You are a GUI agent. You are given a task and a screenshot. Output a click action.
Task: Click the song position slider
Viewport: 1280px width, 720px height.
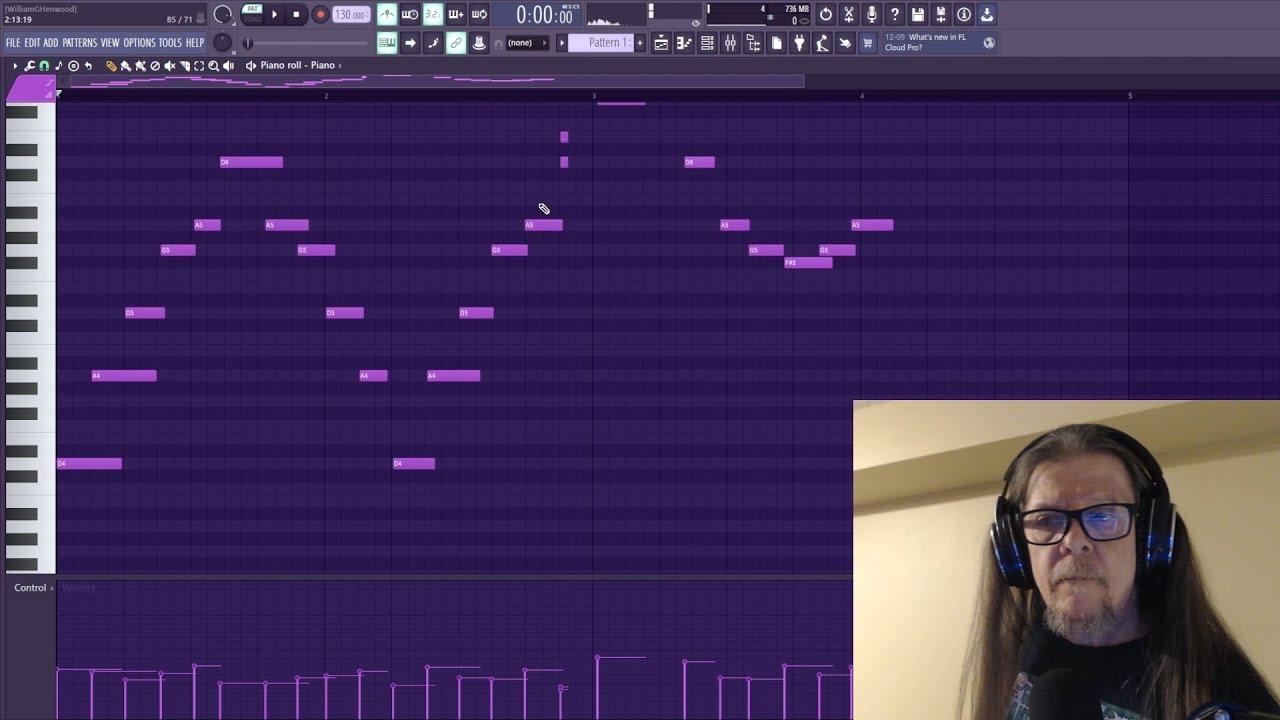308,43
